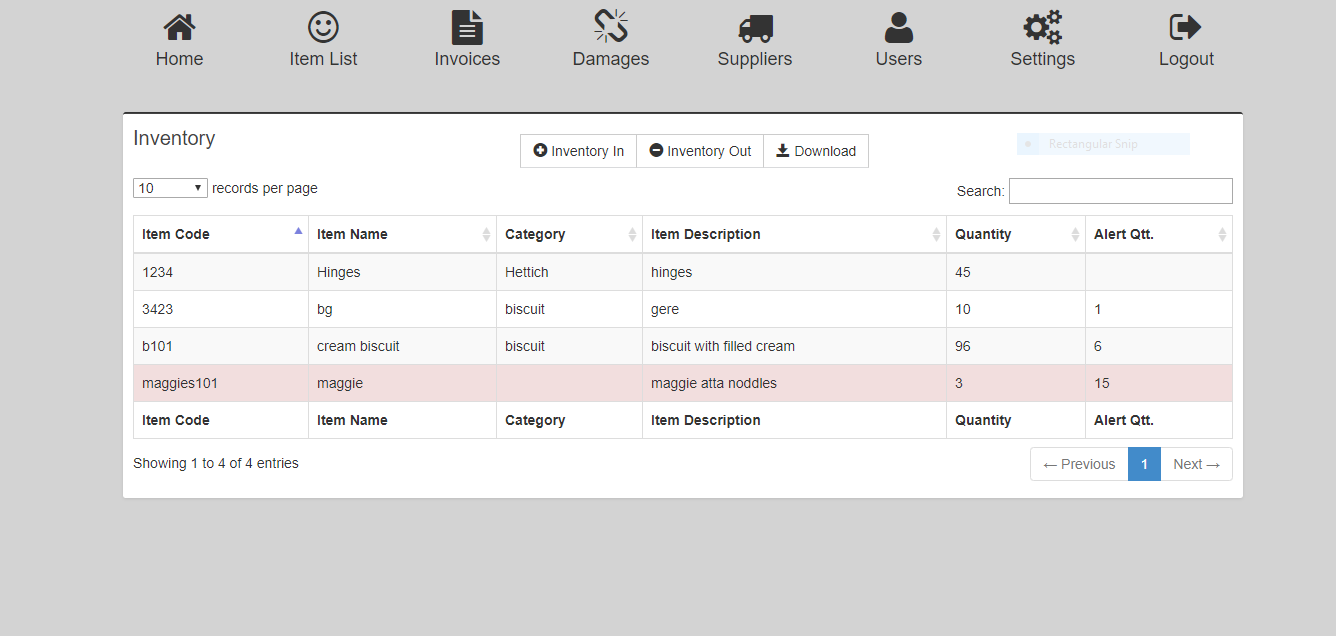The height and width of the screenshot is (636, 1336).
Task: Click the Logout arrow icon
Action: click(x=1186, y=28)
